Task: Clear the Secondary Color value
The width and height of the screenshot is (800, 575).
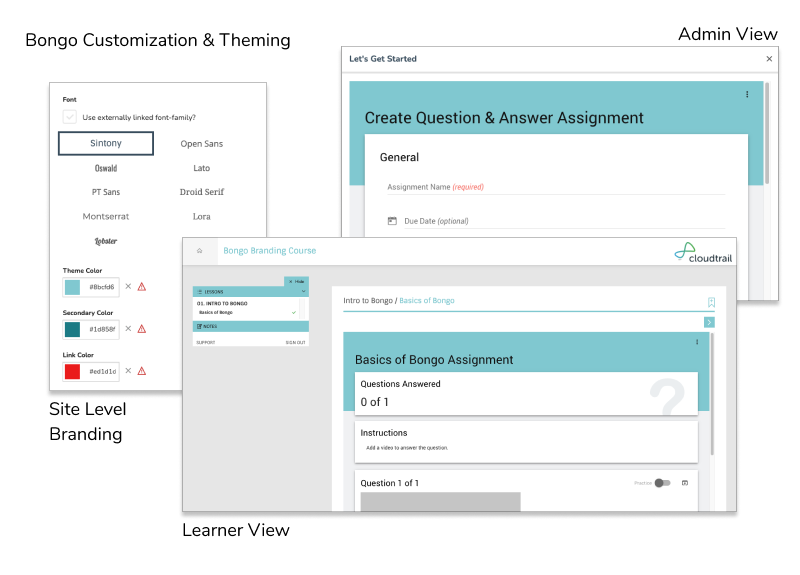Action: (128, 329)
